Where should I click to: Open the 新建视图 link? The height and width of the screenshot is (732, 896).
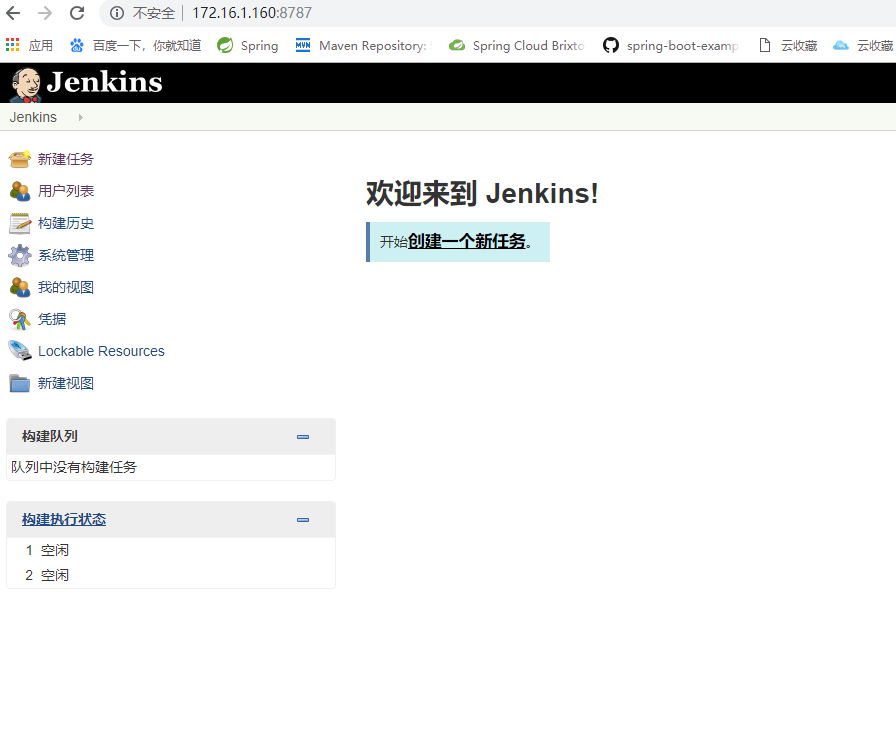pos(66,383)
